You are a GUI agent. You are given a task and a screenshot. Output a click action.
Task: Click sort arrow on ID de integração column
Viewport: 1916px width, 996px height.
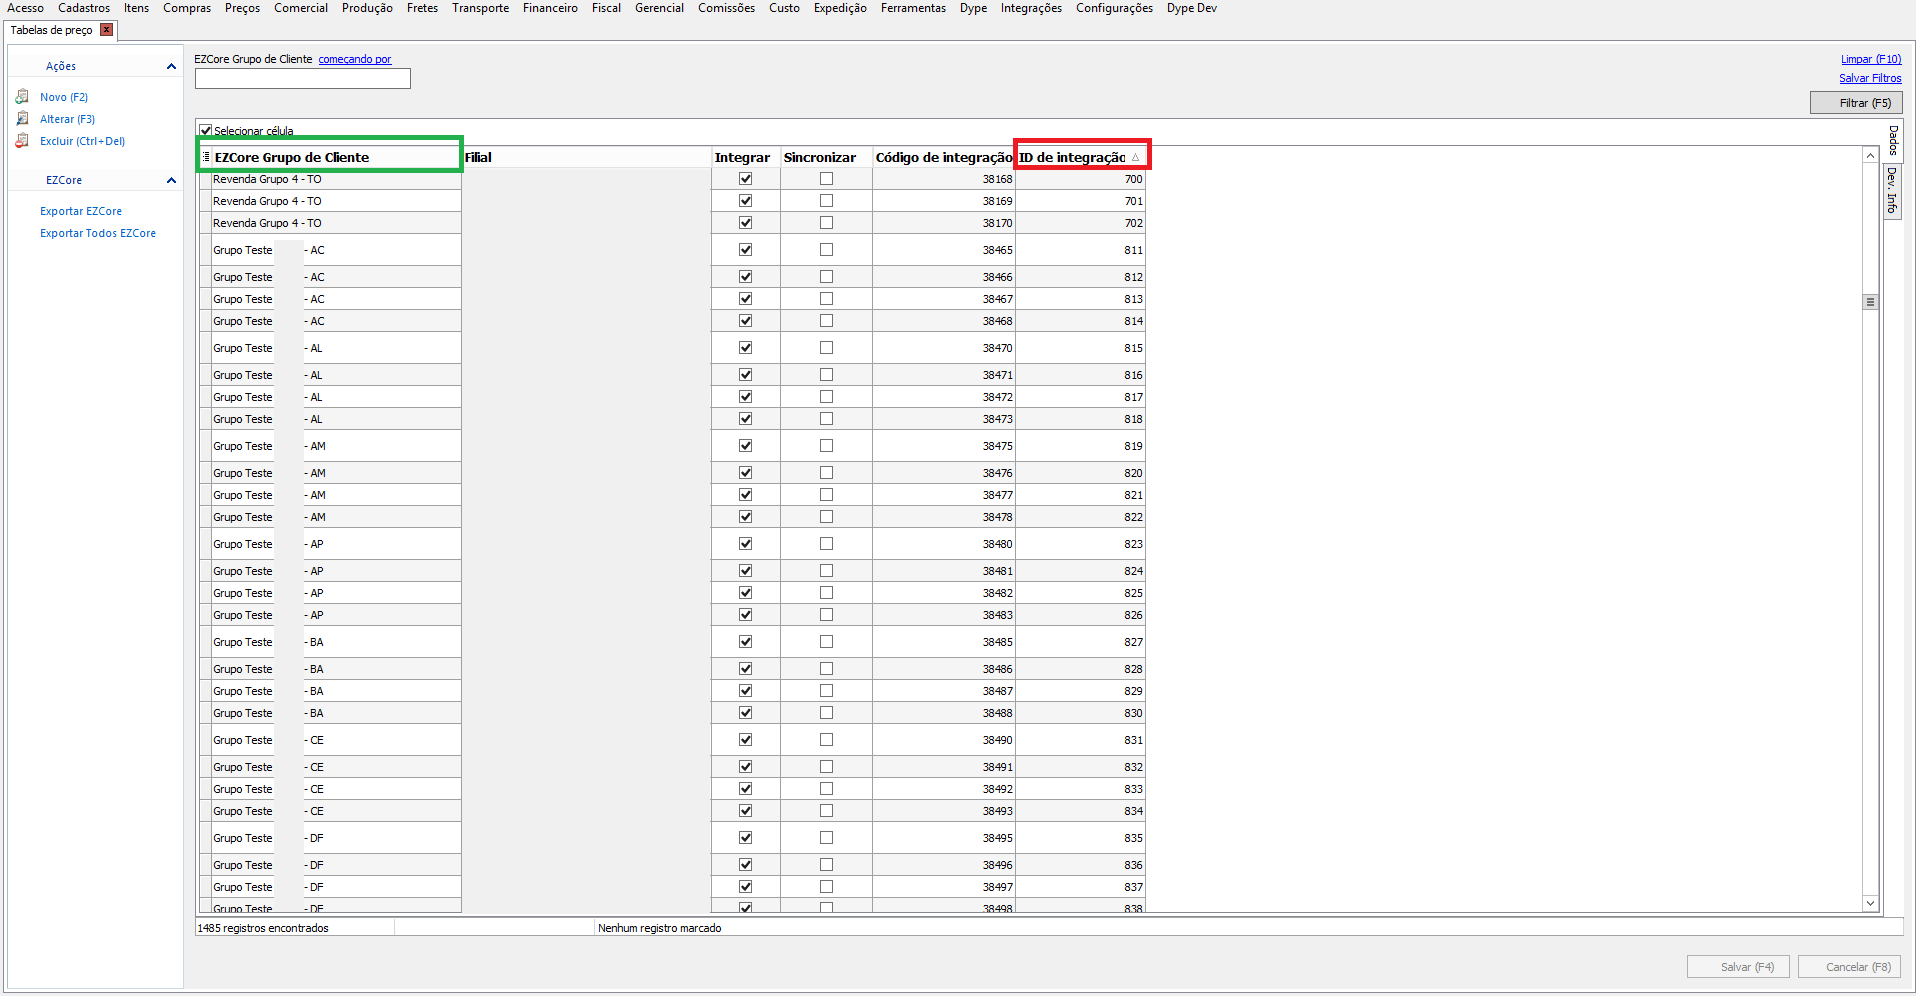(1135, 157)
